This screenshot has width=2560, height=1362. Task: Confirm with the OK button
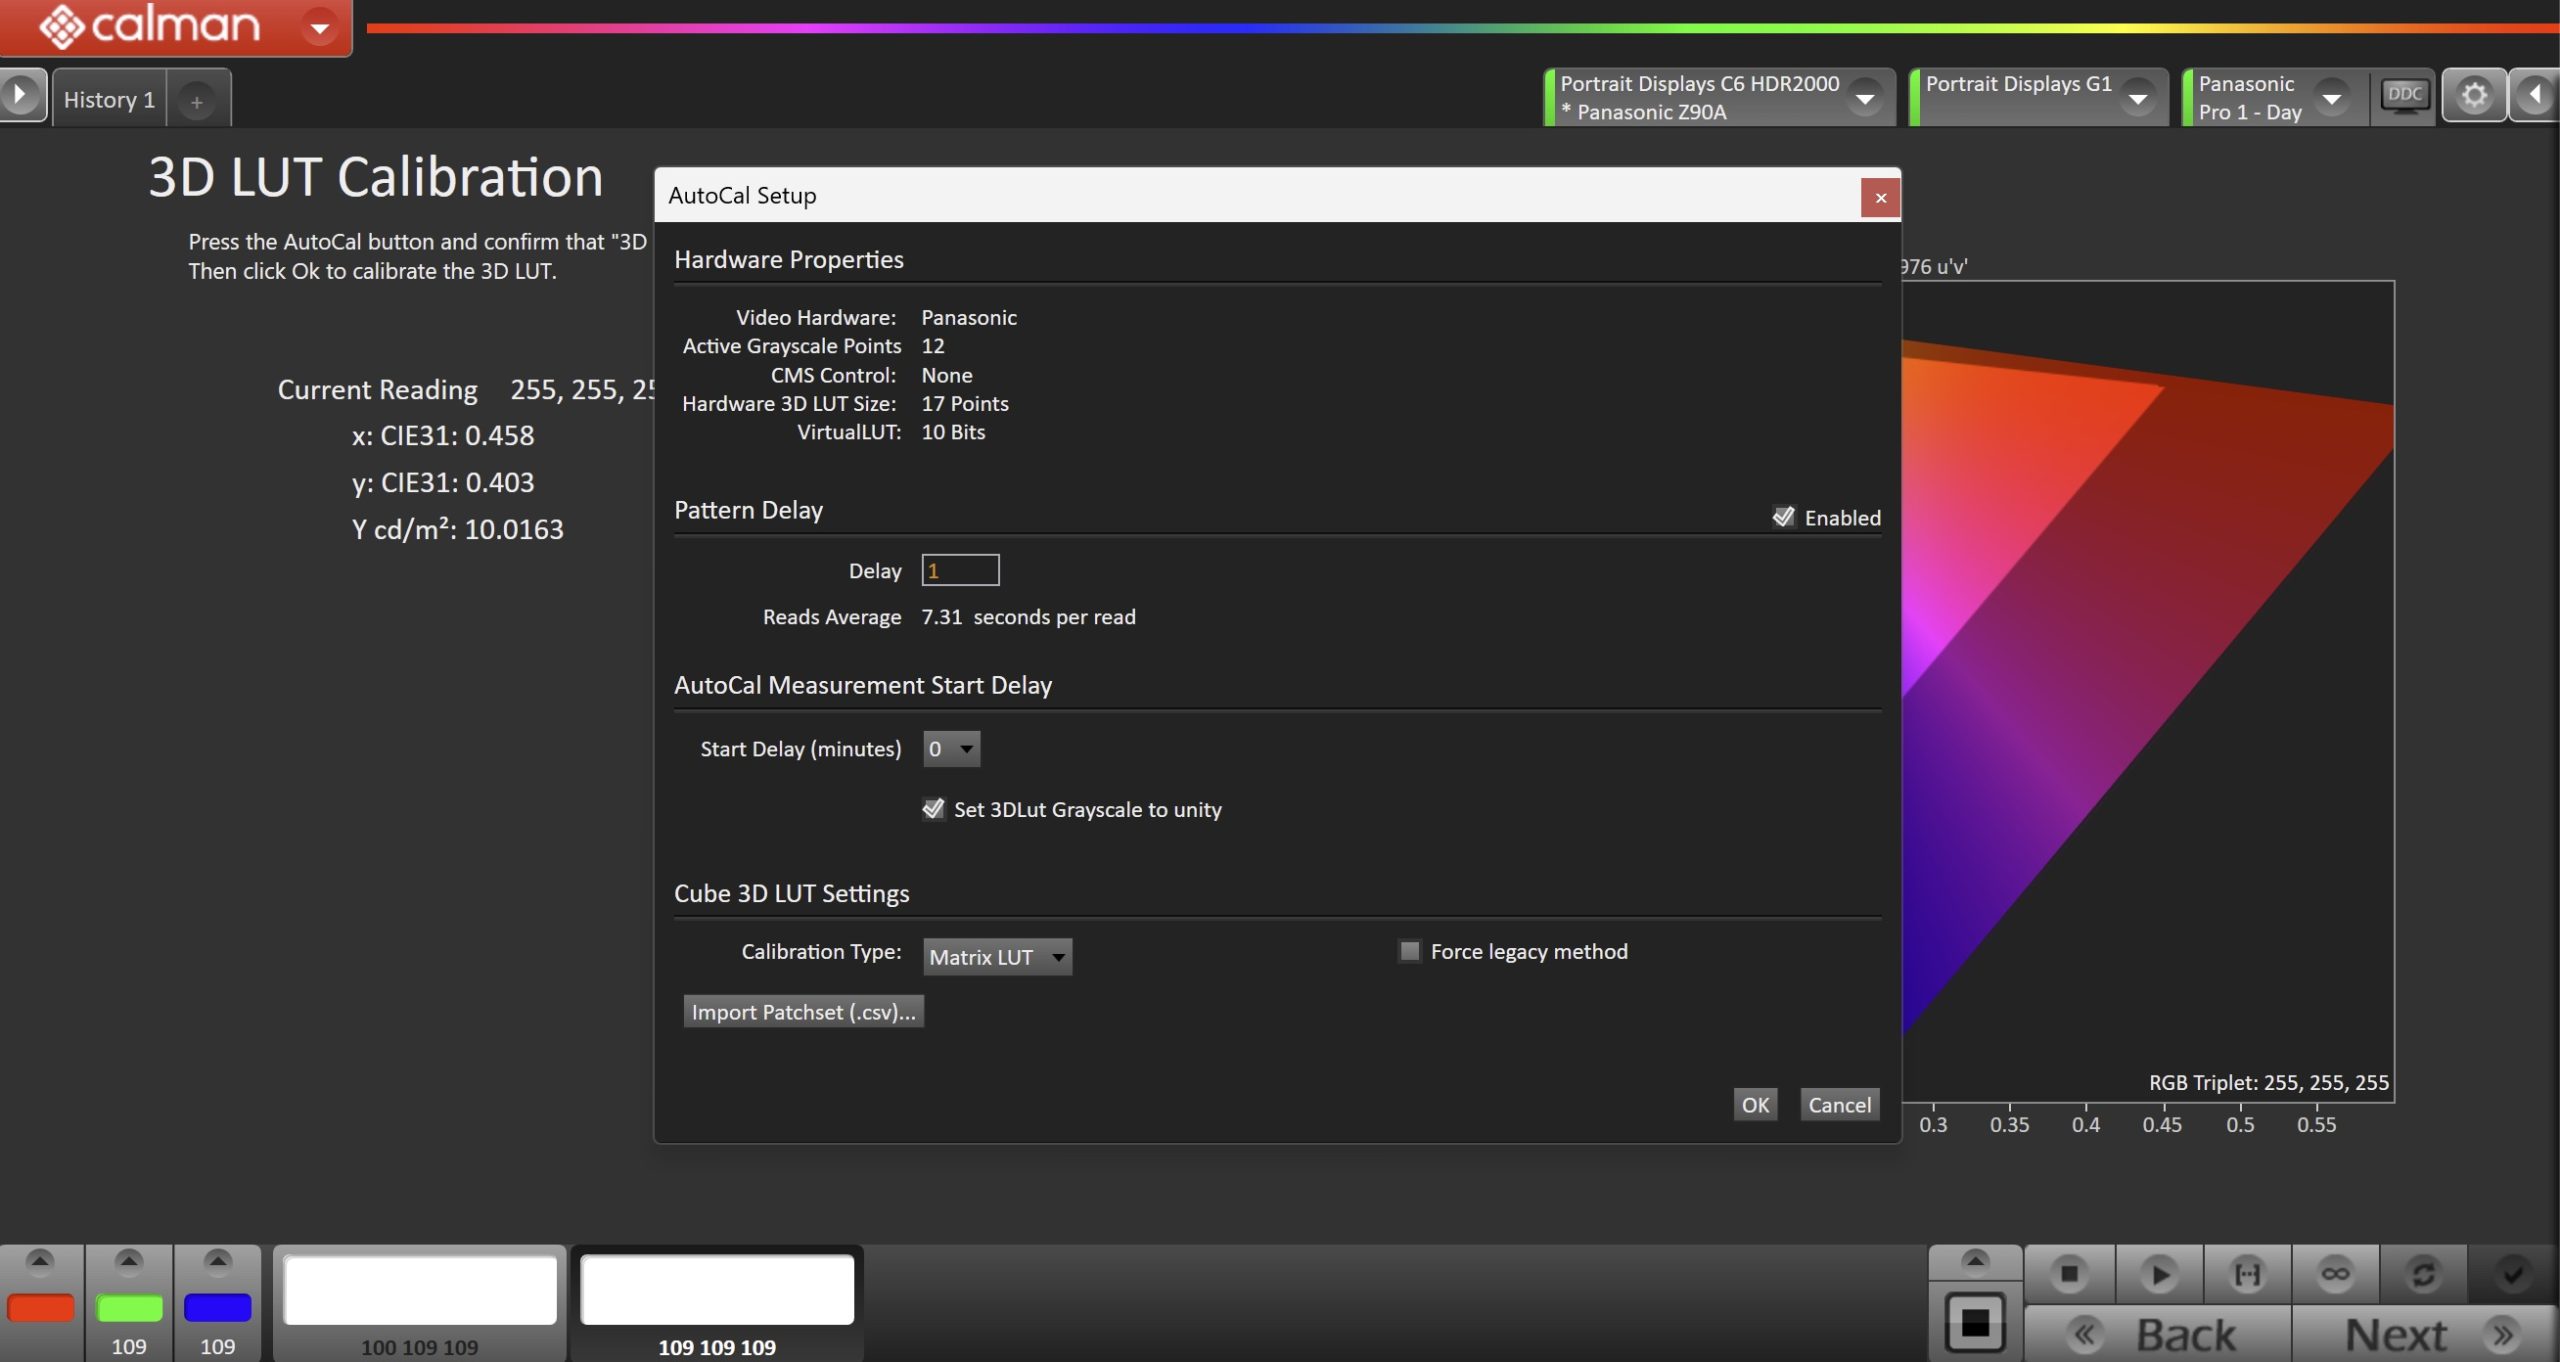click(1755, 1105)
